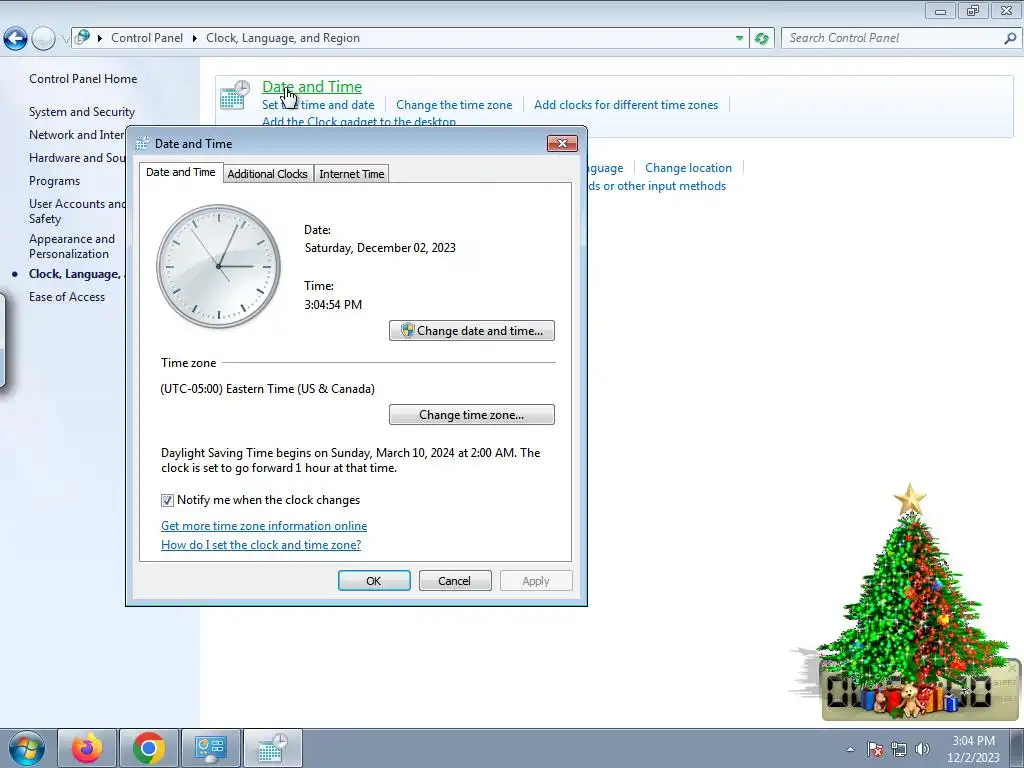The height and width of the screenshot is (768, 1024).
Task: Launch Firefox from the taskbar
Action: pos(87,748)
